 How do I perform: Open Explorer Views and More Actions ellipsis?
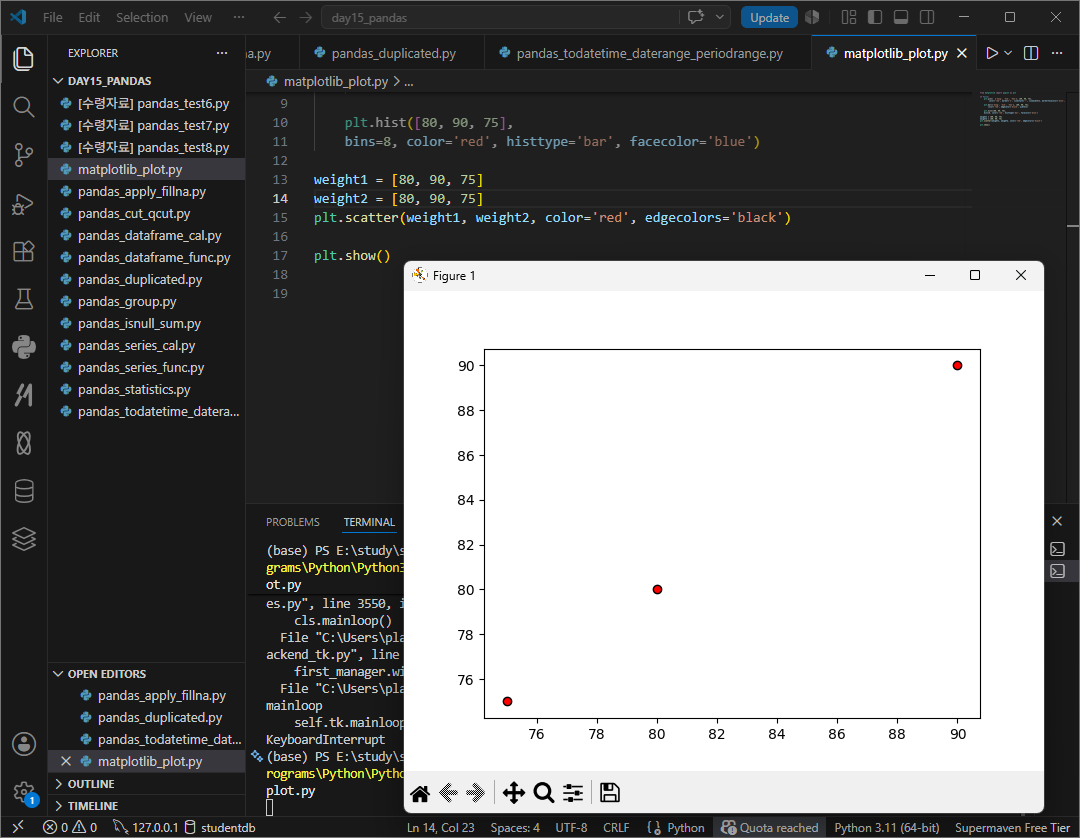click(x=222, y=53)
